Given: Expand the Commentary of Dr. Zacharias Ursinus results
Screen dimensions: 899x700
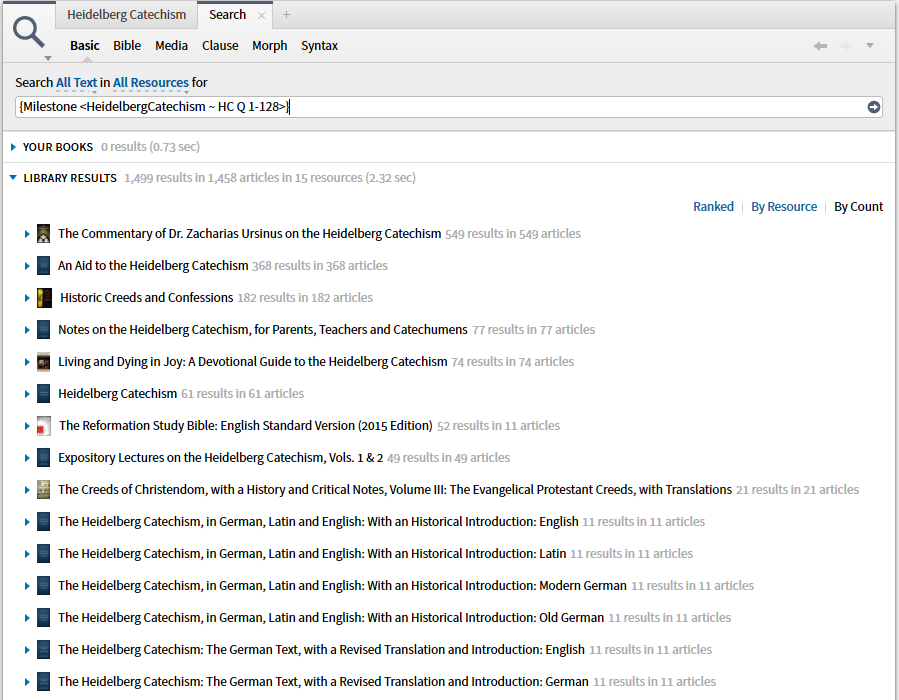Looking at the screenshot, I should pos(27,234).
